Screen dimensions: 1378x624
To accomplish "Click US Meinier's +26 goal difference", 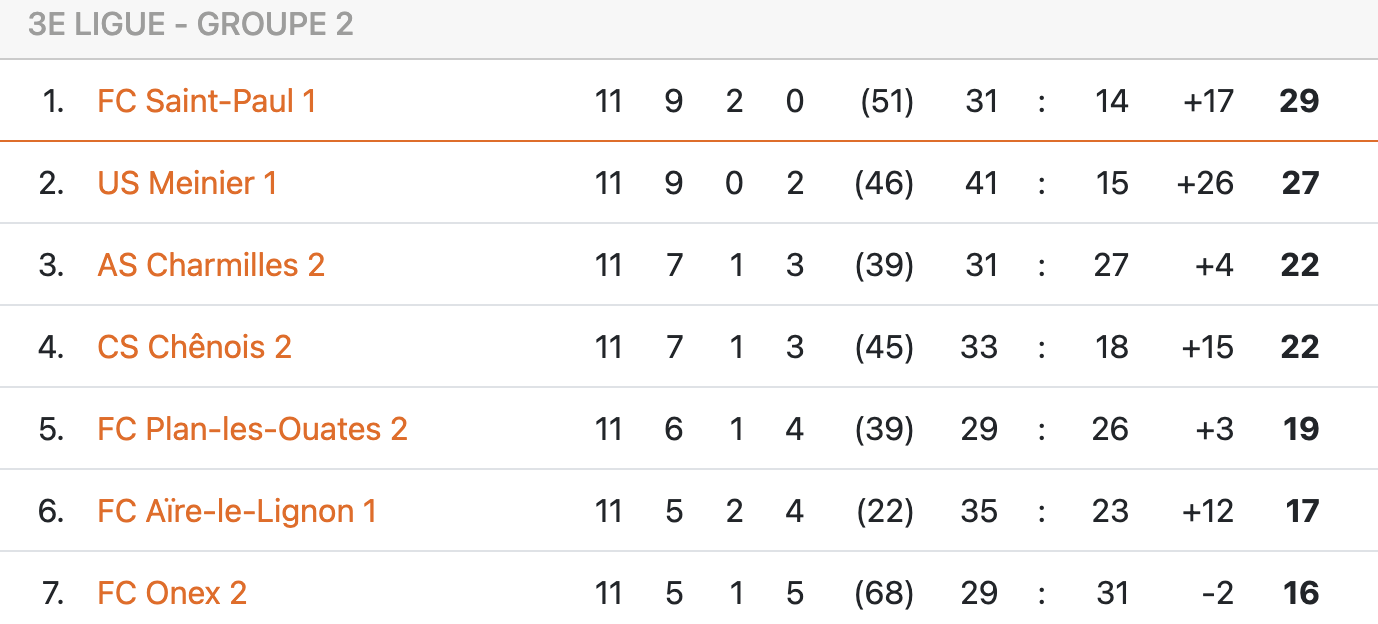I will tap(1207, 183).
